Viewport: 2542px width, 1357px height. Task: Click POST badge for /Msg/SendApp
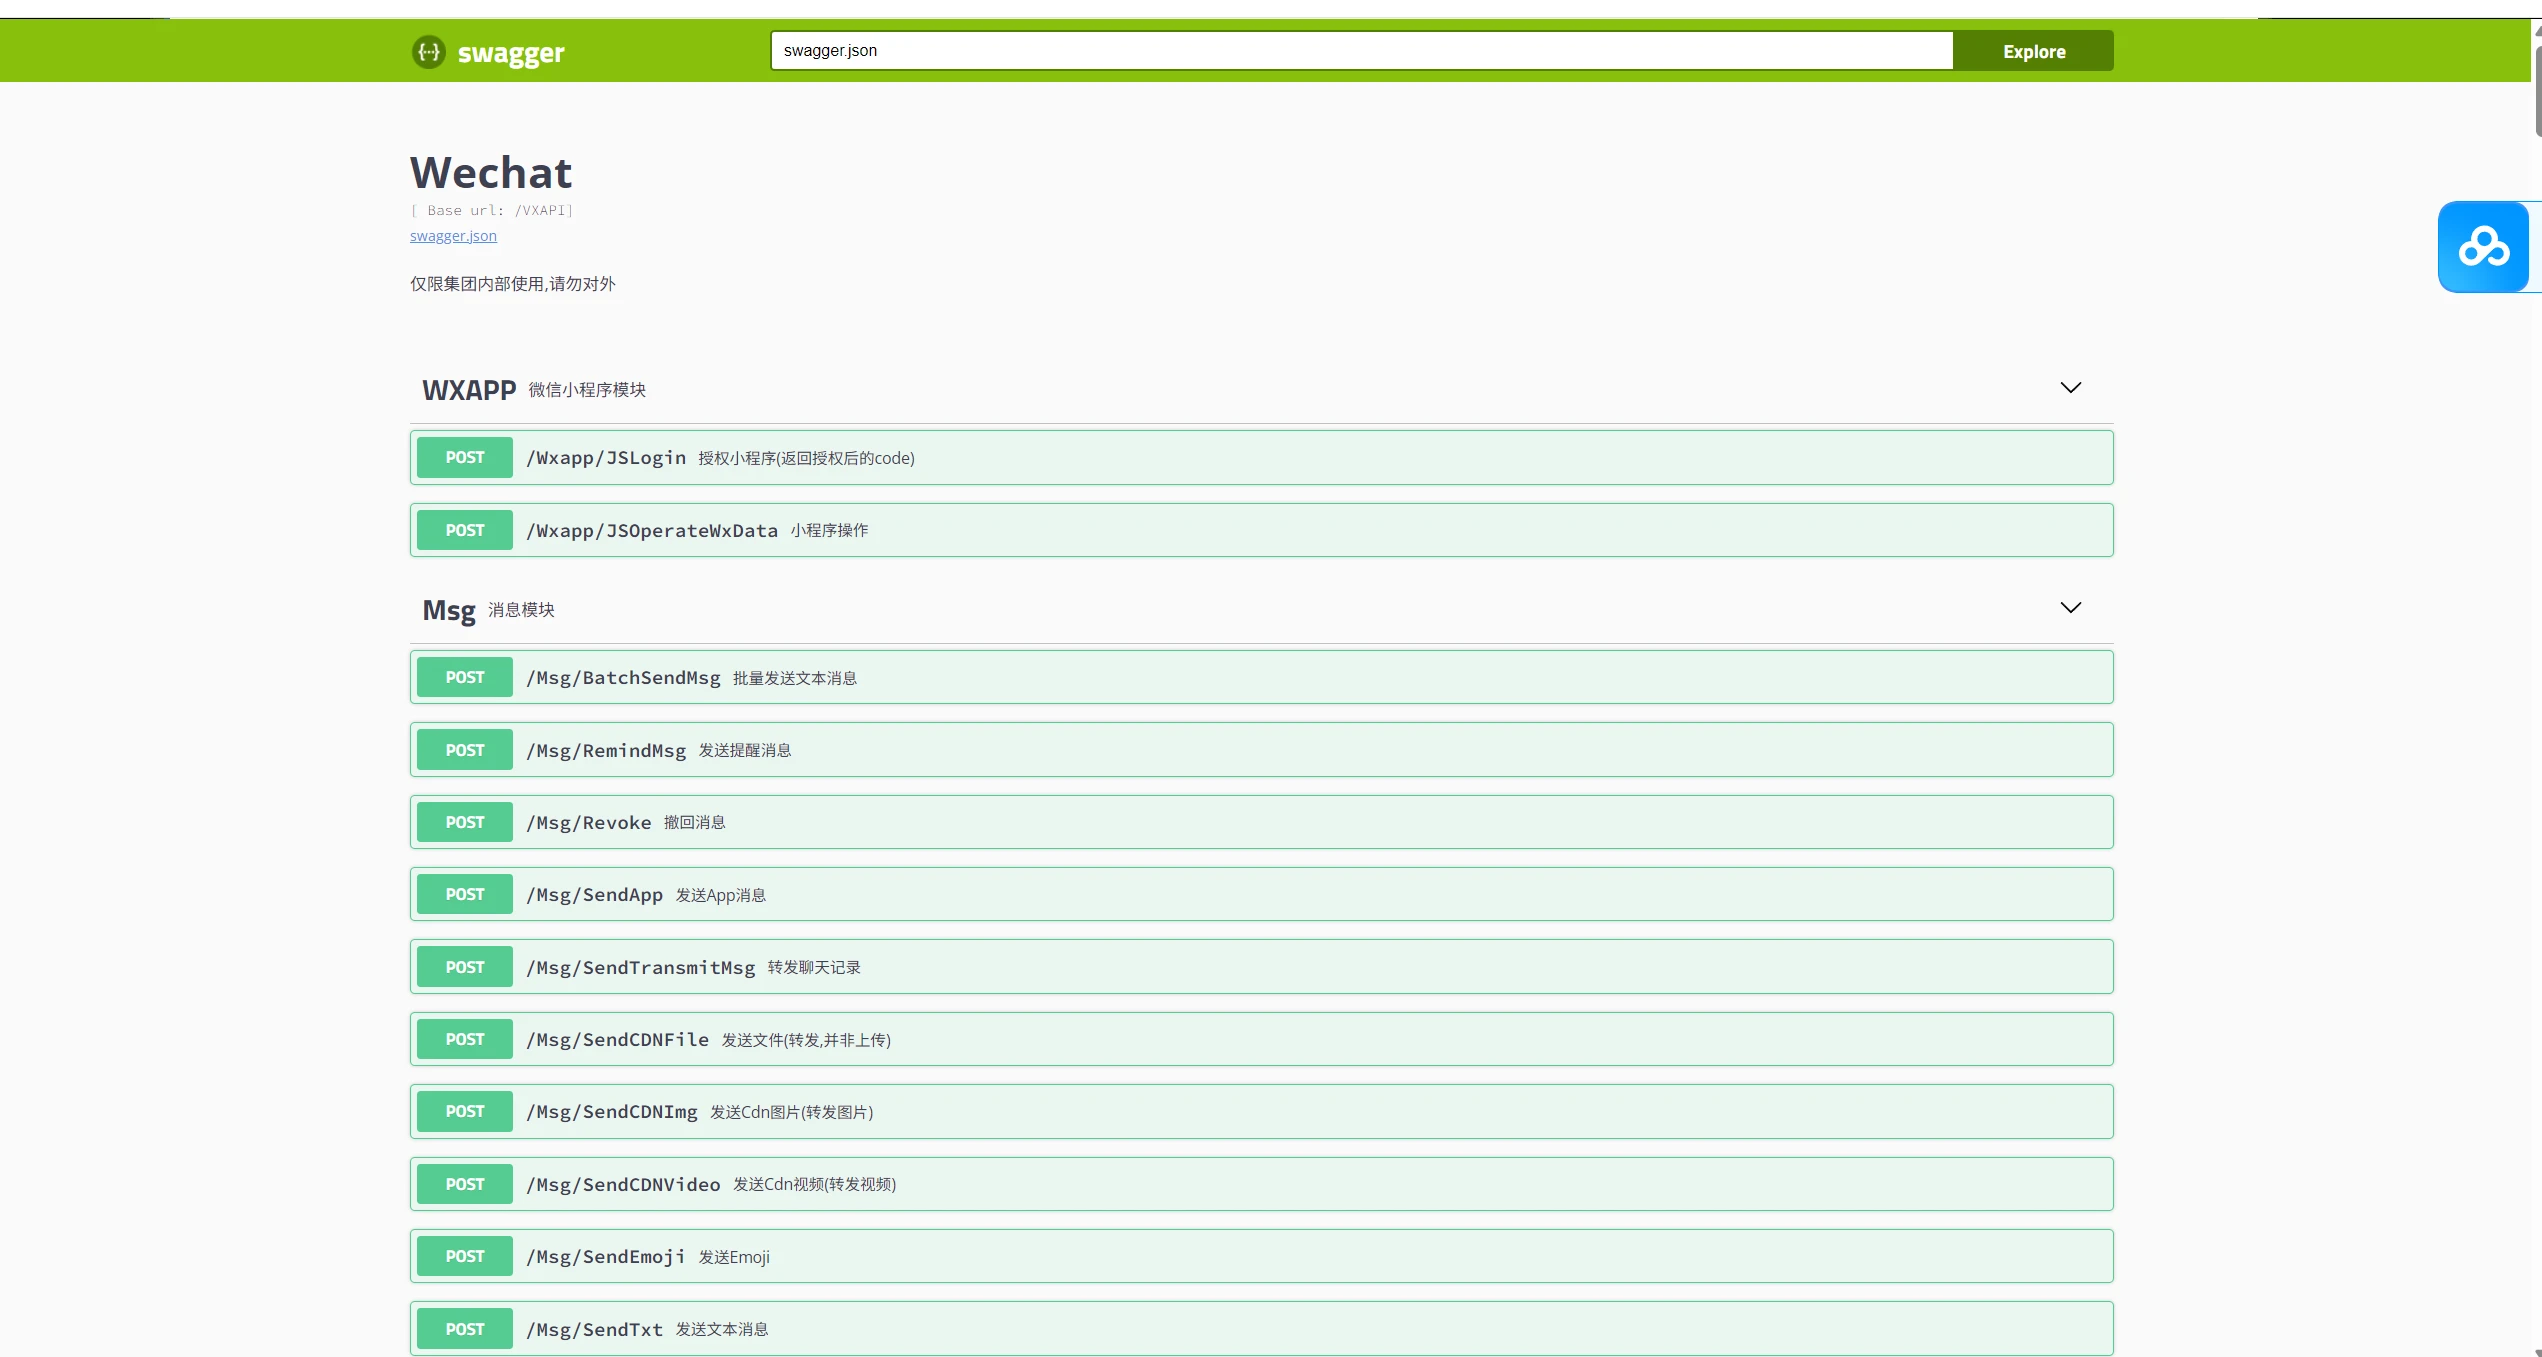click(x=465, y=895)
